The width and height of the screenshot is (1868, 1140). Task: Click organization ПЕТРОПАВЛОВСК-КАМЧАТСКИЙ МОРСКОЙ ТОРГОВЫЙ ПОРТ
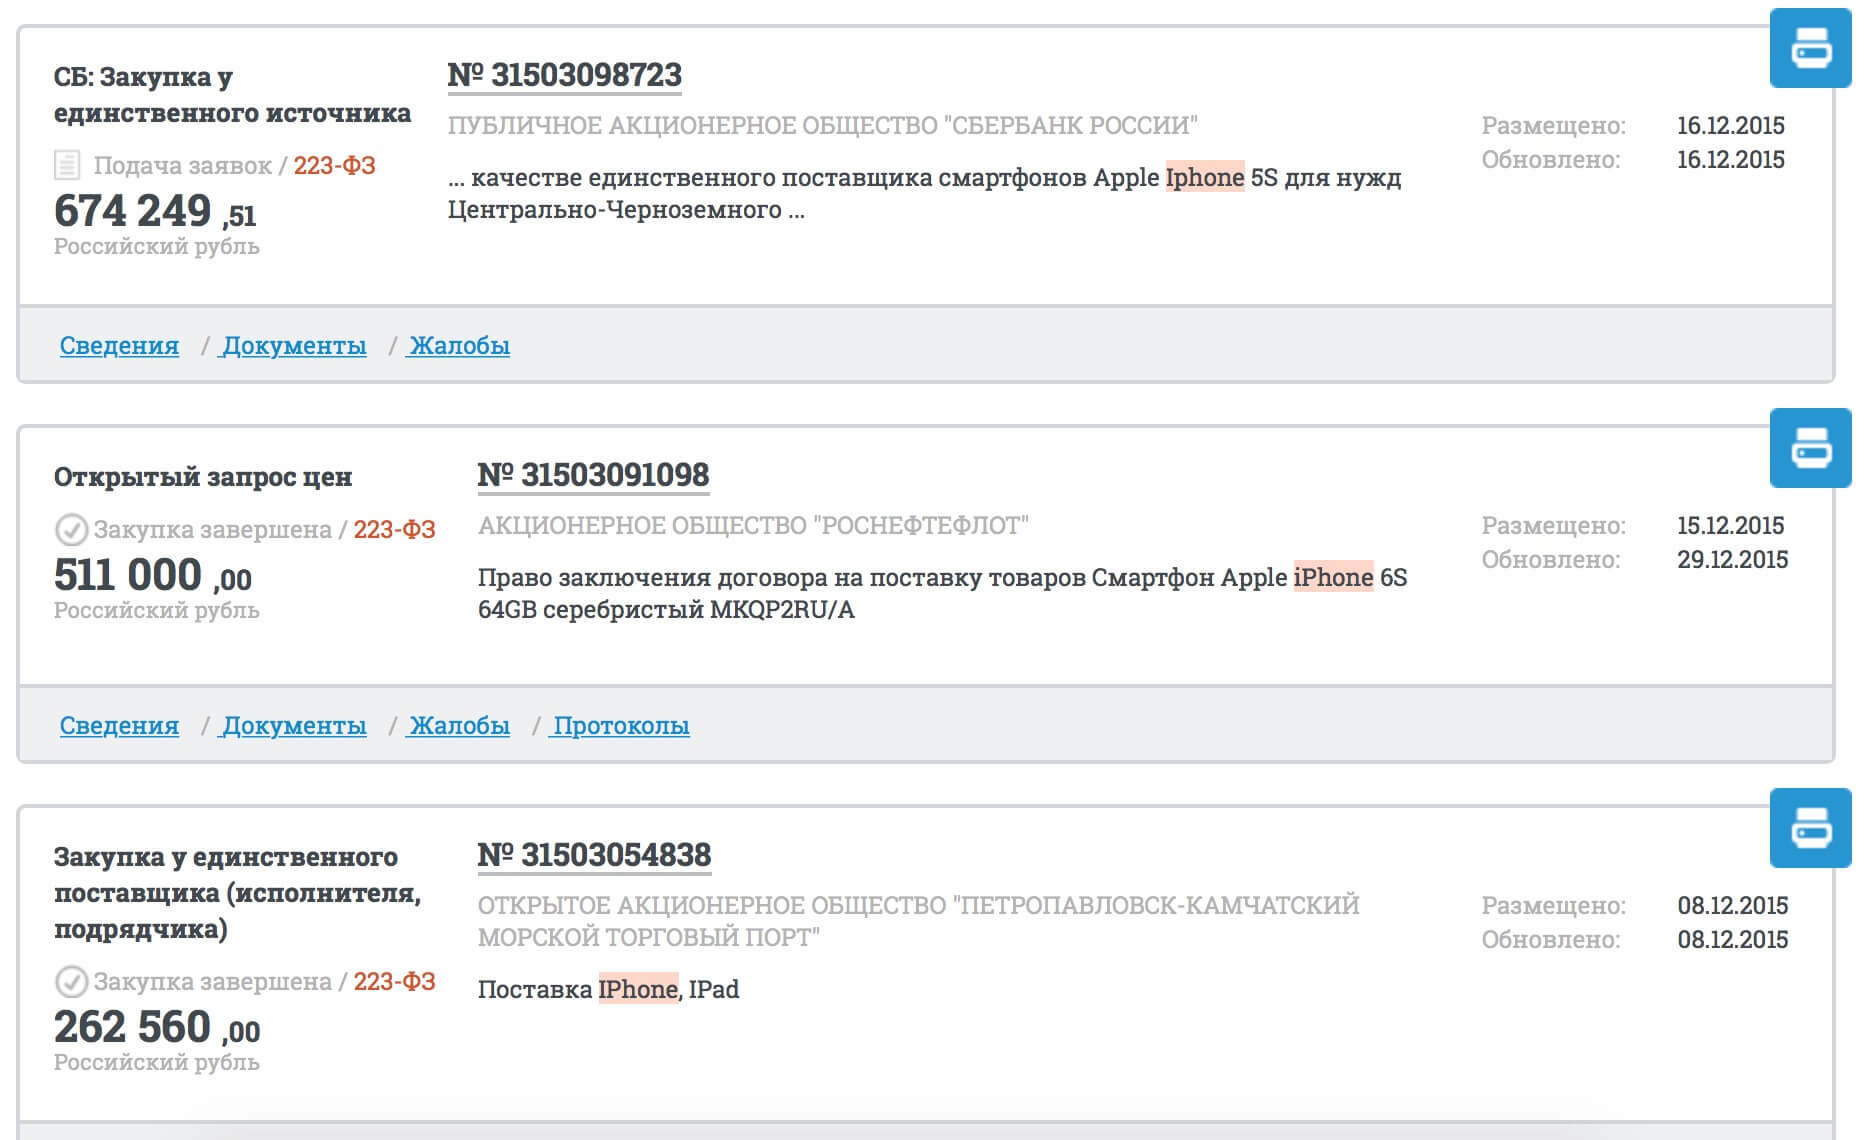tap(918, 921)
